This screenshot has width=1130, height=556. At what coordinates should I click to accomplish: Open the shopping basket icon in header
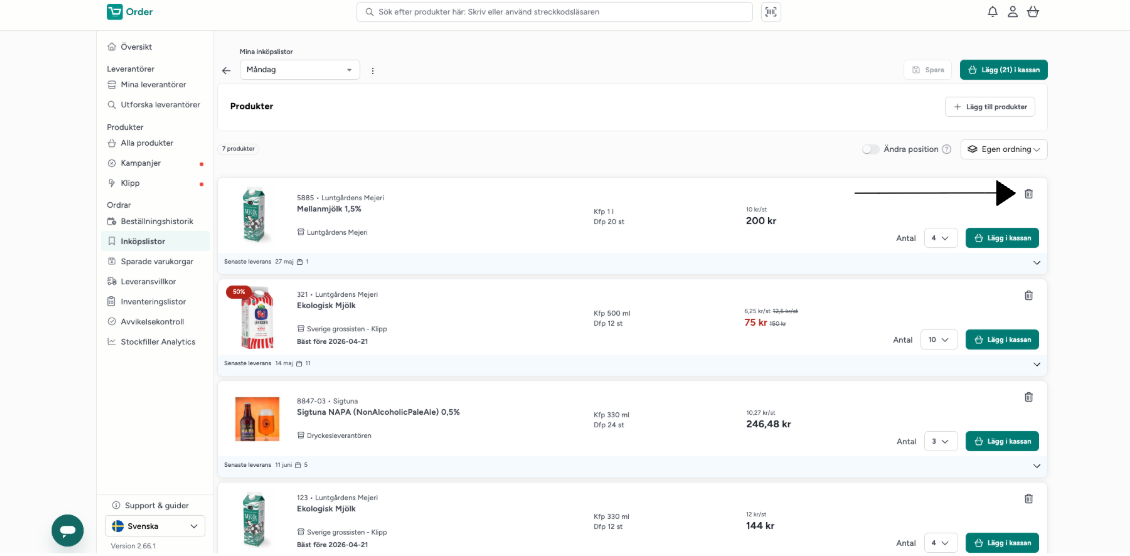pos(1033,12)
